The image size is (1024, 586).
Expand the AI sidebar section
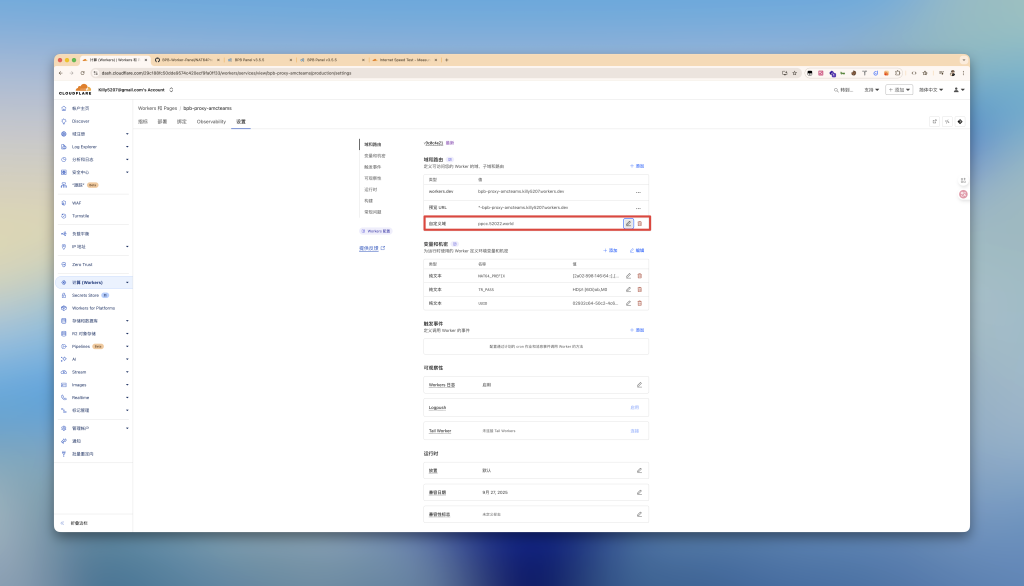pos(126,359)
